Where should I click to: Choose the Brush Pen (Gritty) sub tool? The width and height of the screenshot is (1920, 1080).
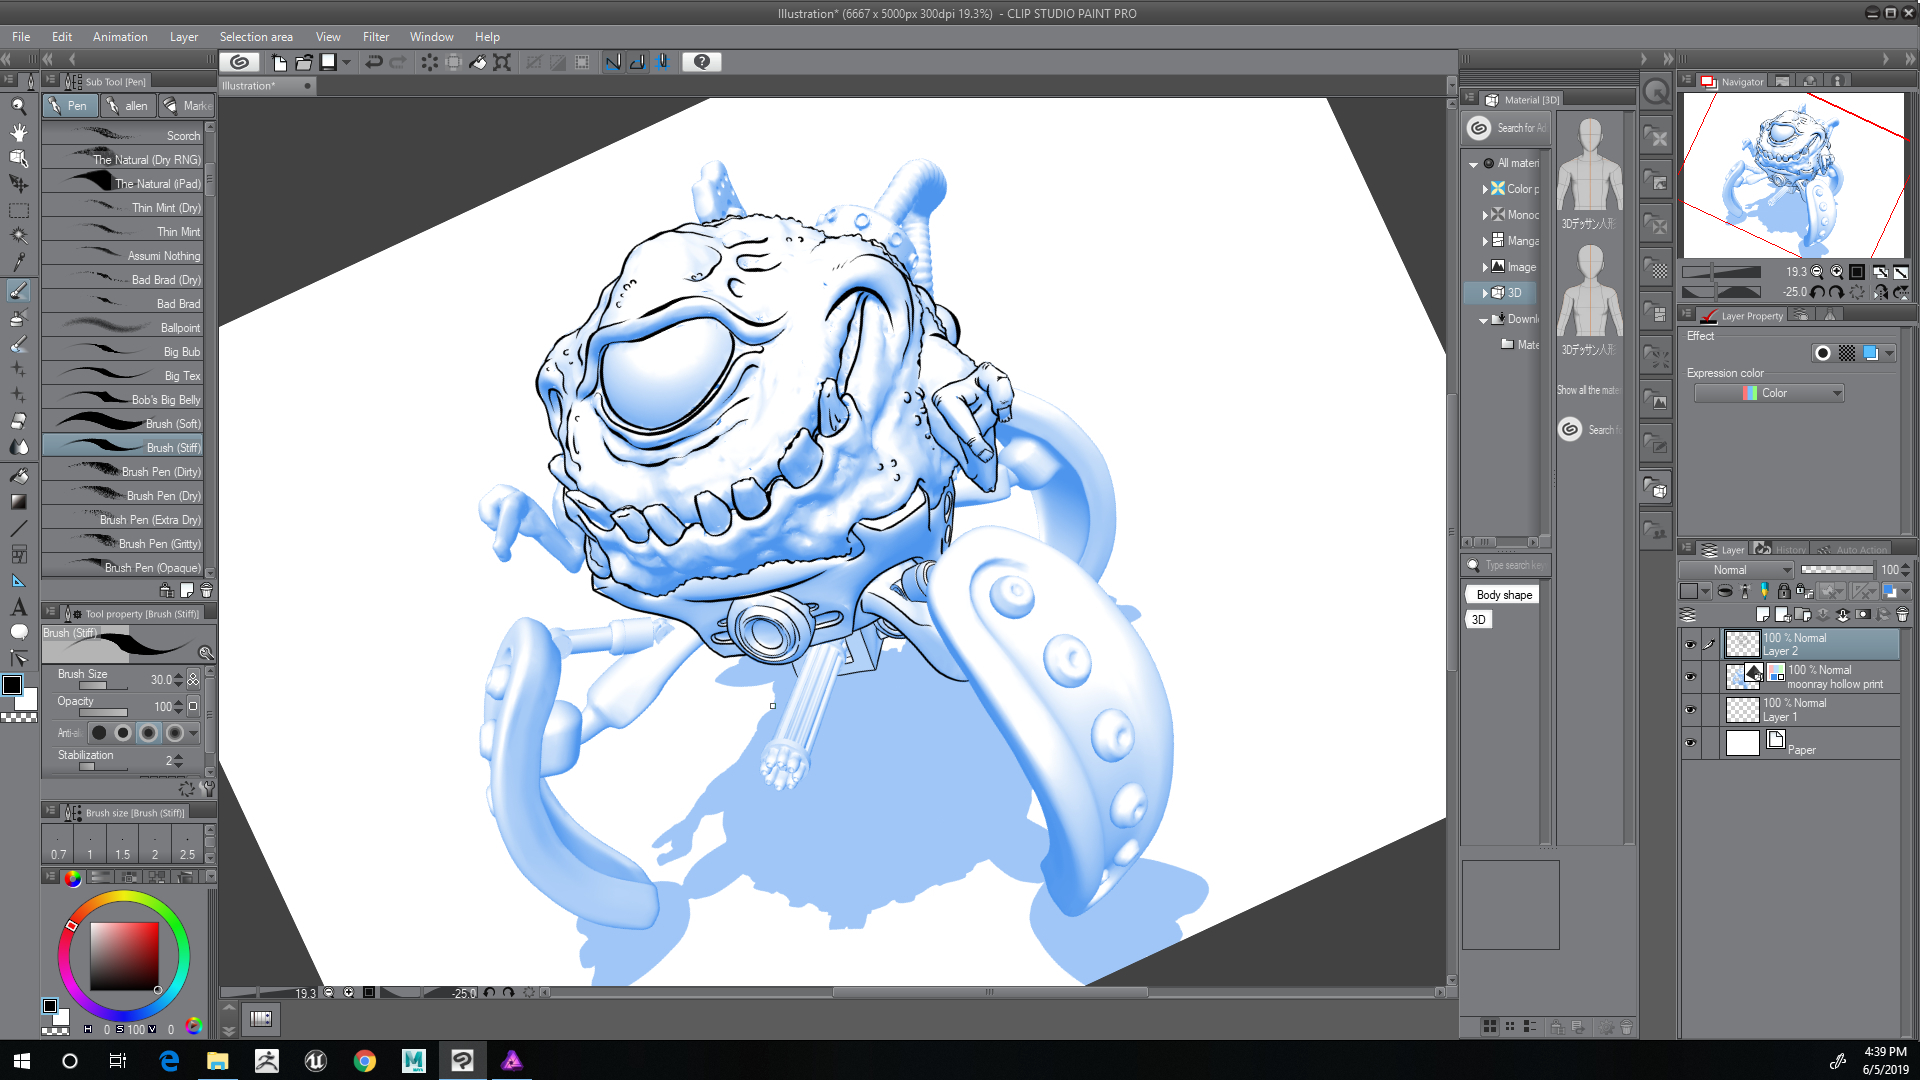(130, 544)
